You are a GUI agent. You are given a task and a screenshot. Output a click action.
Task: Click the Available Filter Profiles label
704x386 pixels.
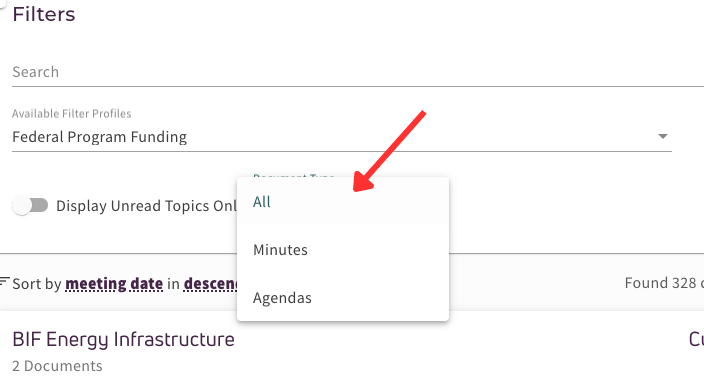click(72, 114)
